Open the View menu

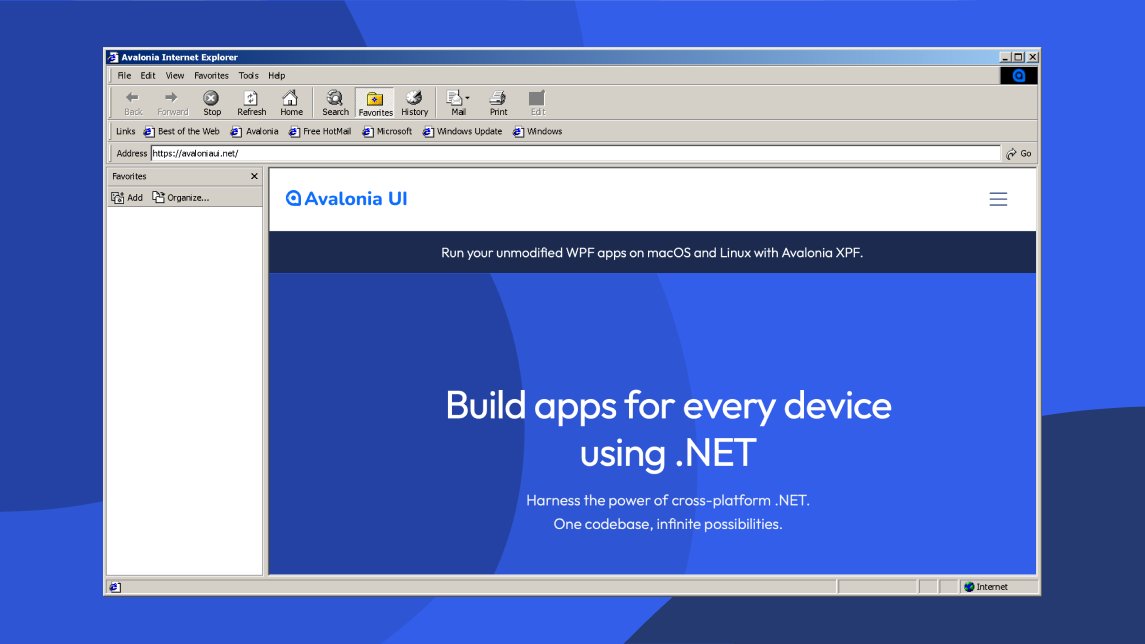[175, 75]
